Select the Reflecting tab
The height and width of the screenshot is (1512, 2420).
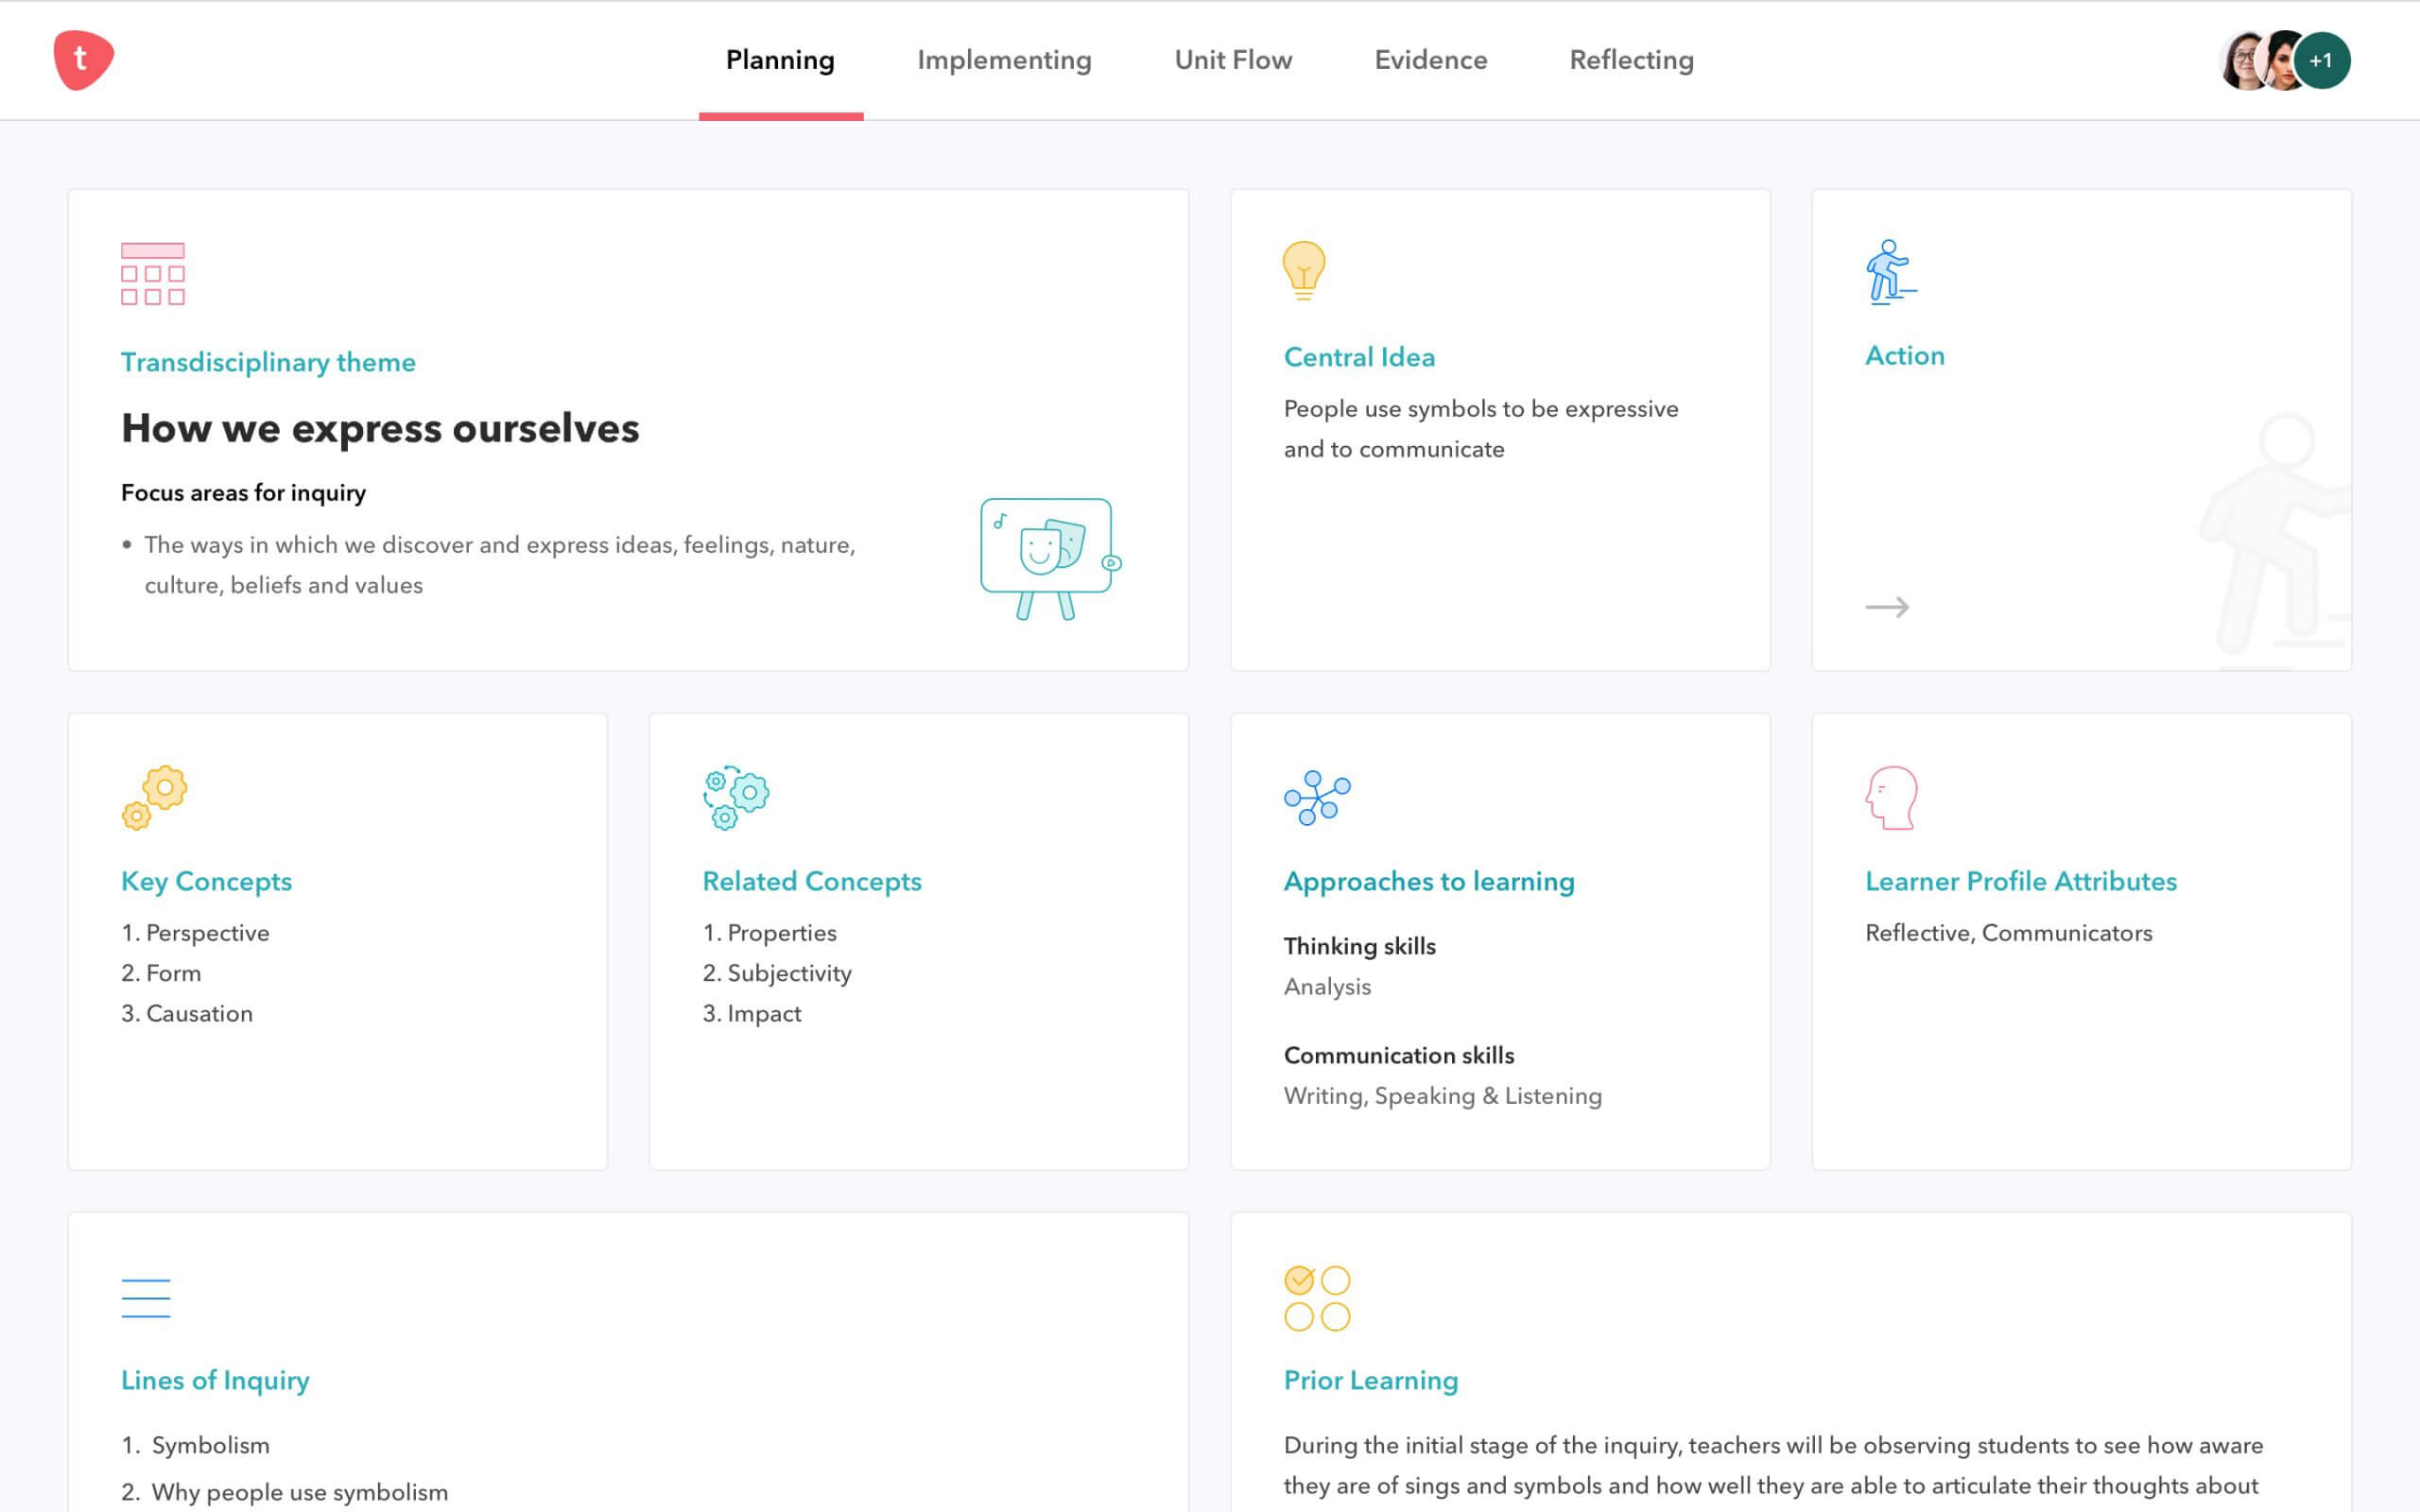pyautogui.click(x=1631, y=60)
